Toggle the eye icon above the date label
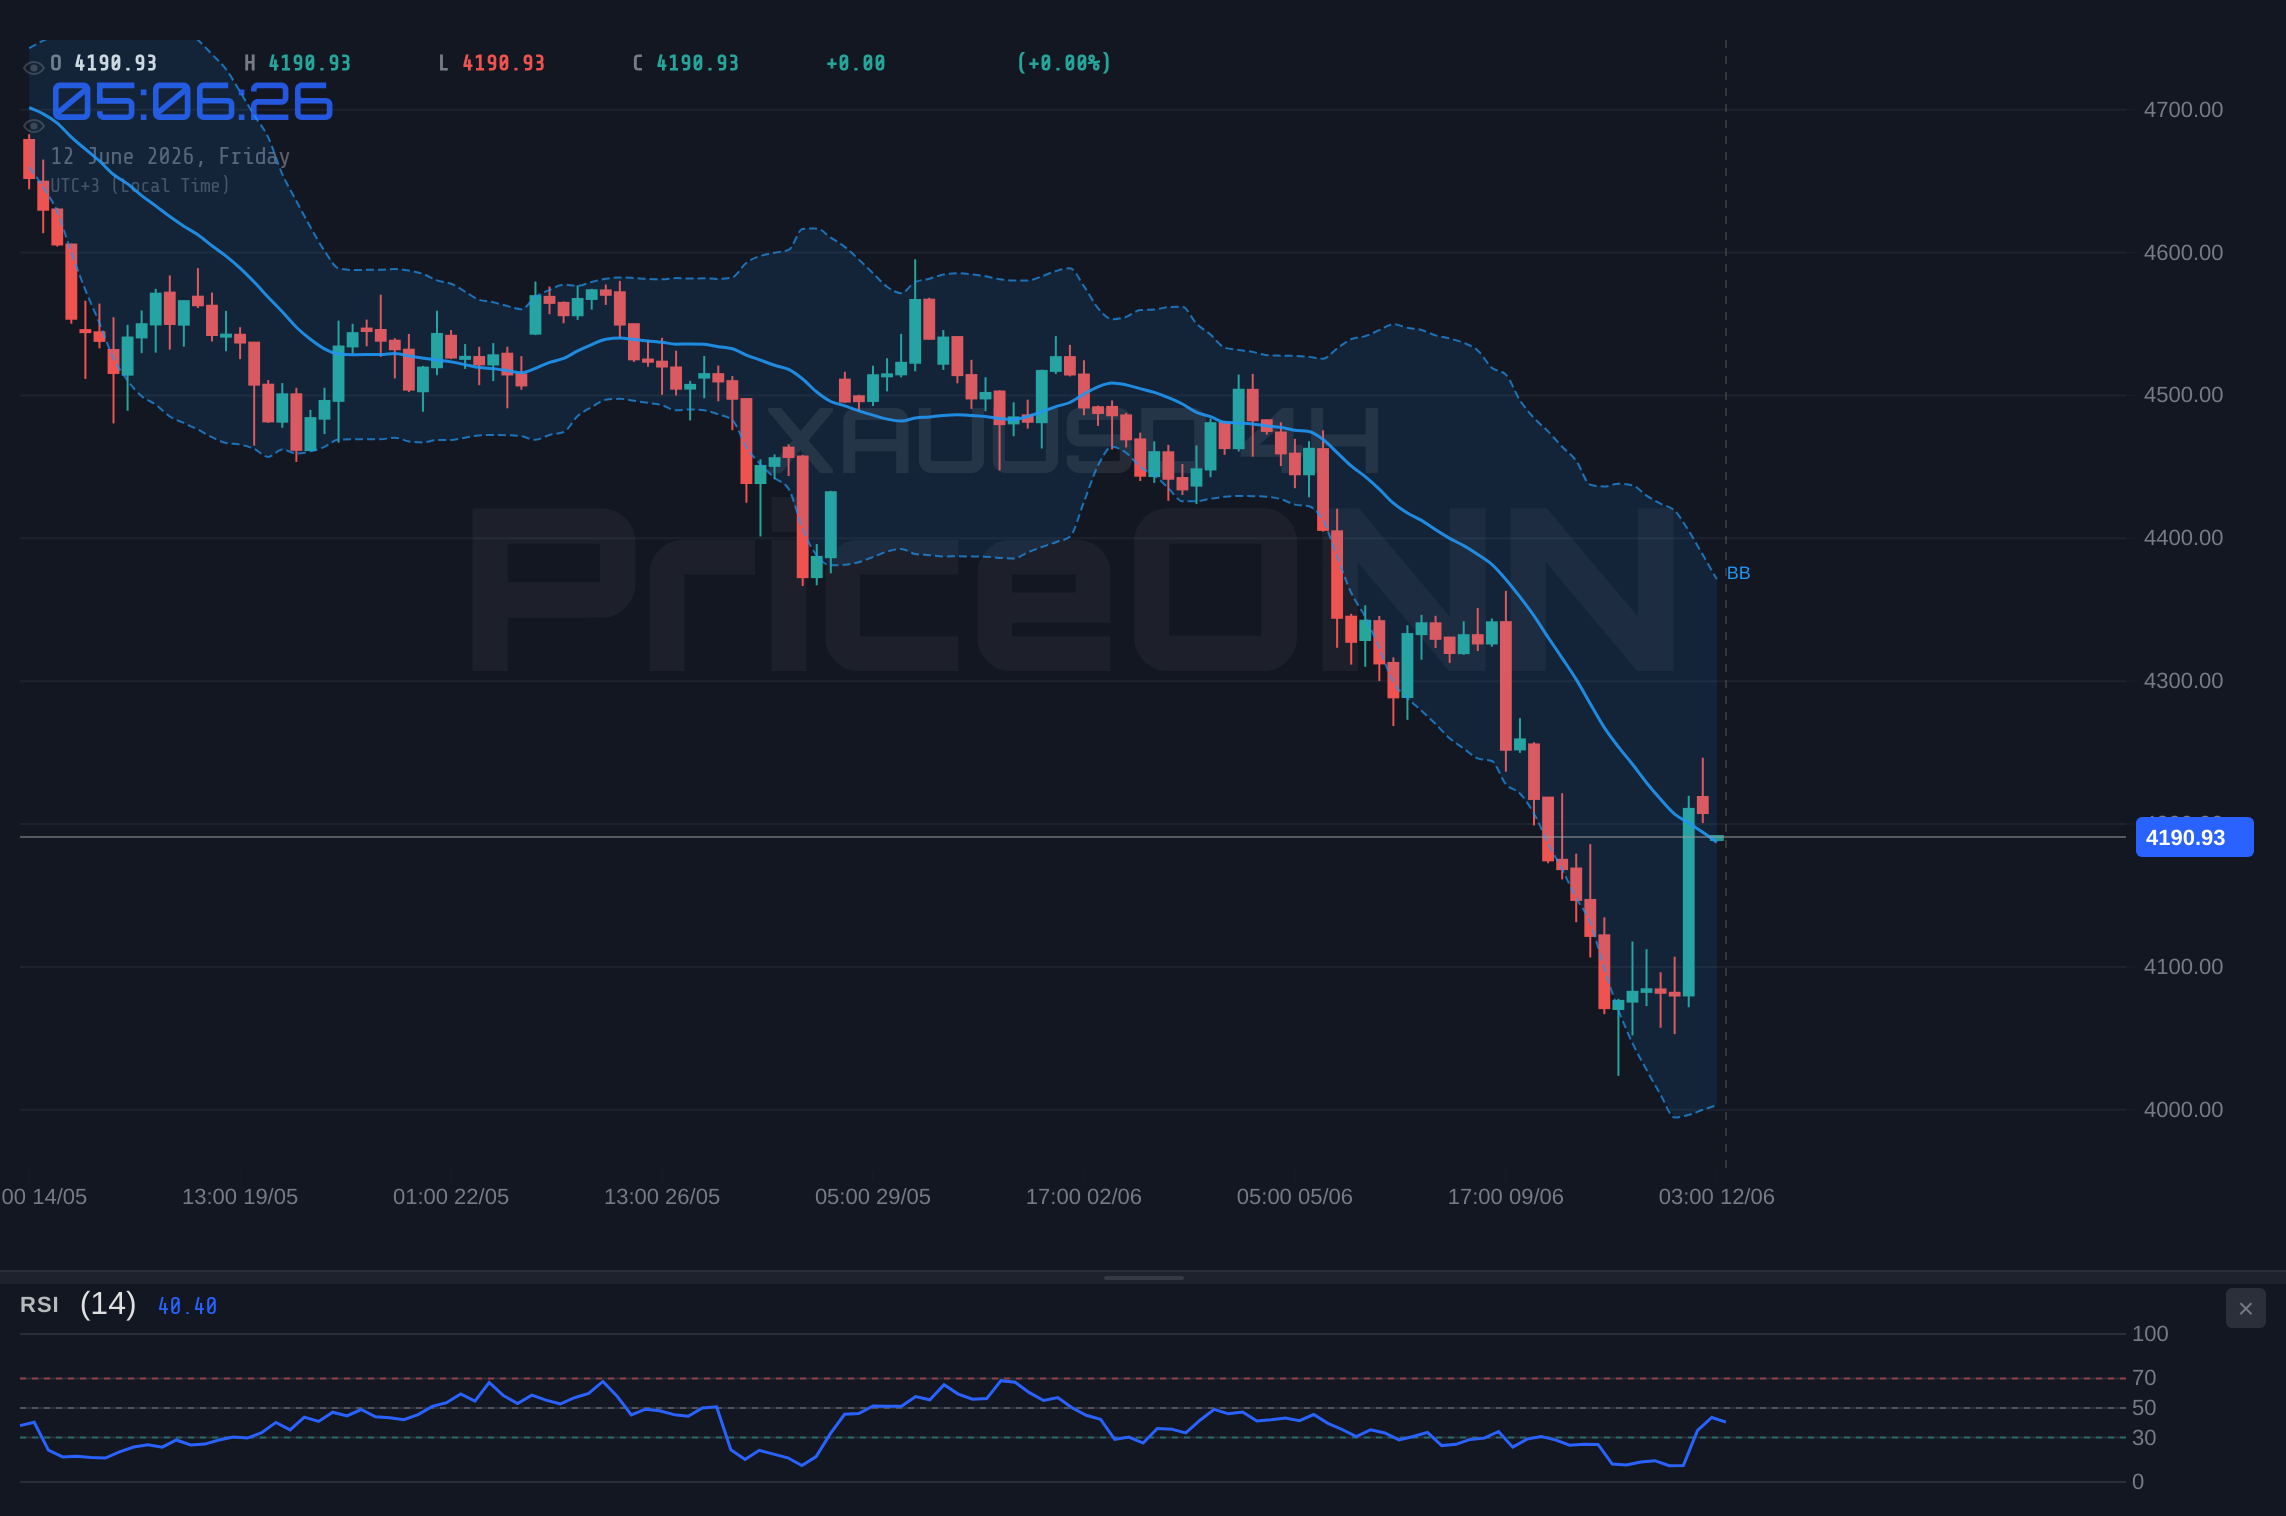The image size is (2286, 1516). (33, 126)
